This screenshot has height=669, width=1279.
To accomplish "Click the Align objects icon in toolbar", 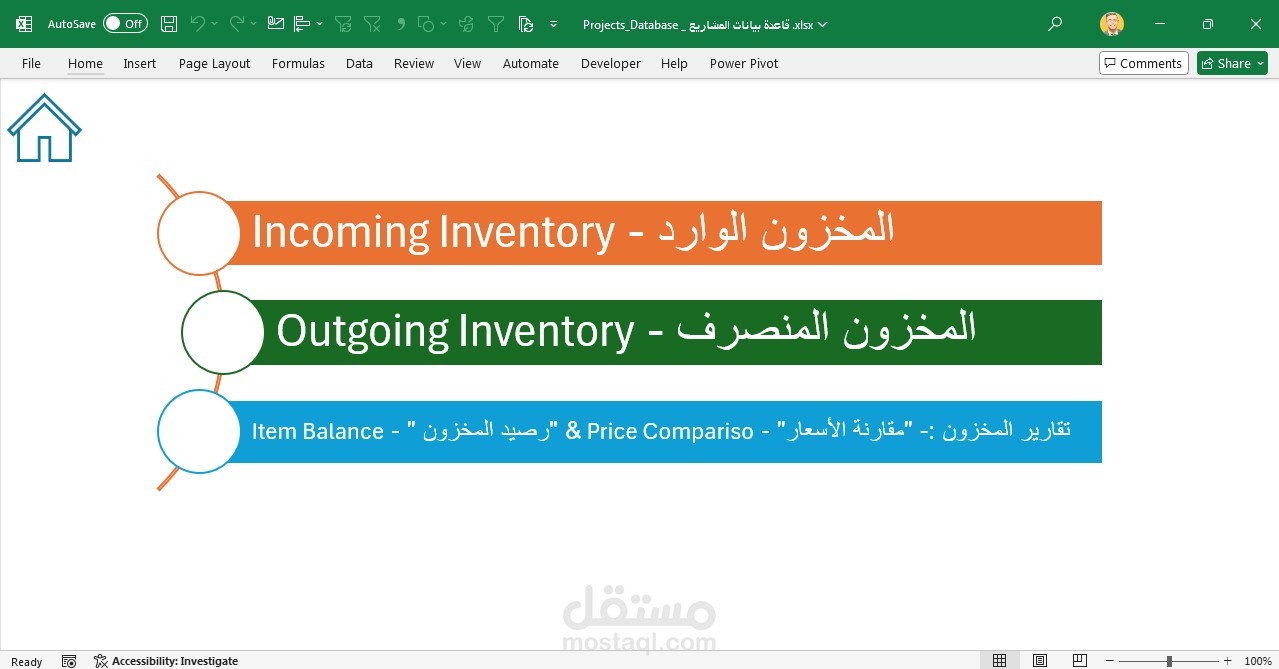I will point(302,23).
